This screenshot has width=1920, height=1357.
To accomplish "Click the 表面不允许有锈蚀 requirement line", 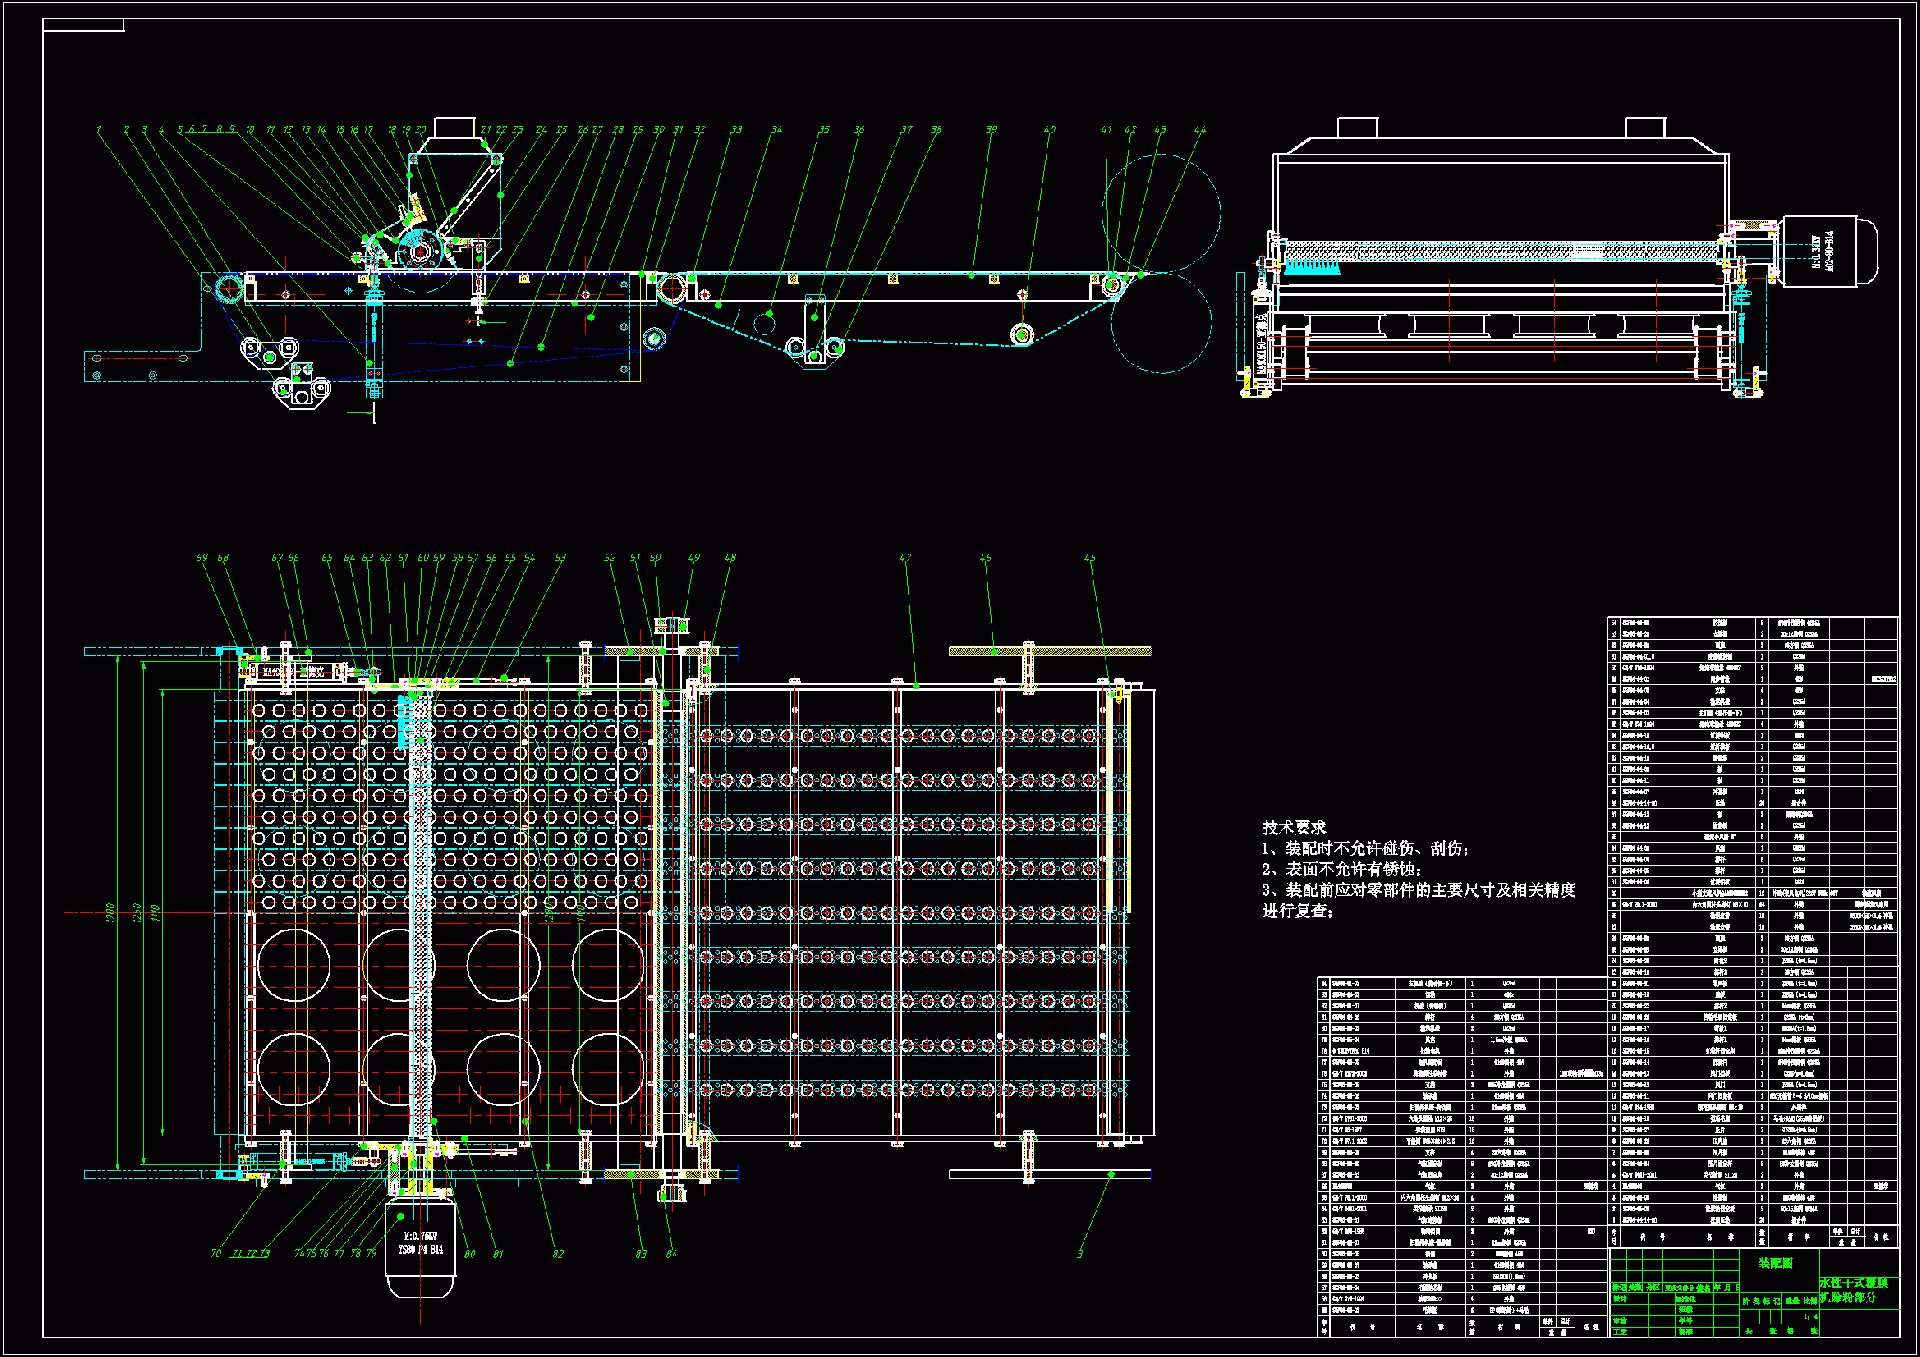I will [1340, 869].
